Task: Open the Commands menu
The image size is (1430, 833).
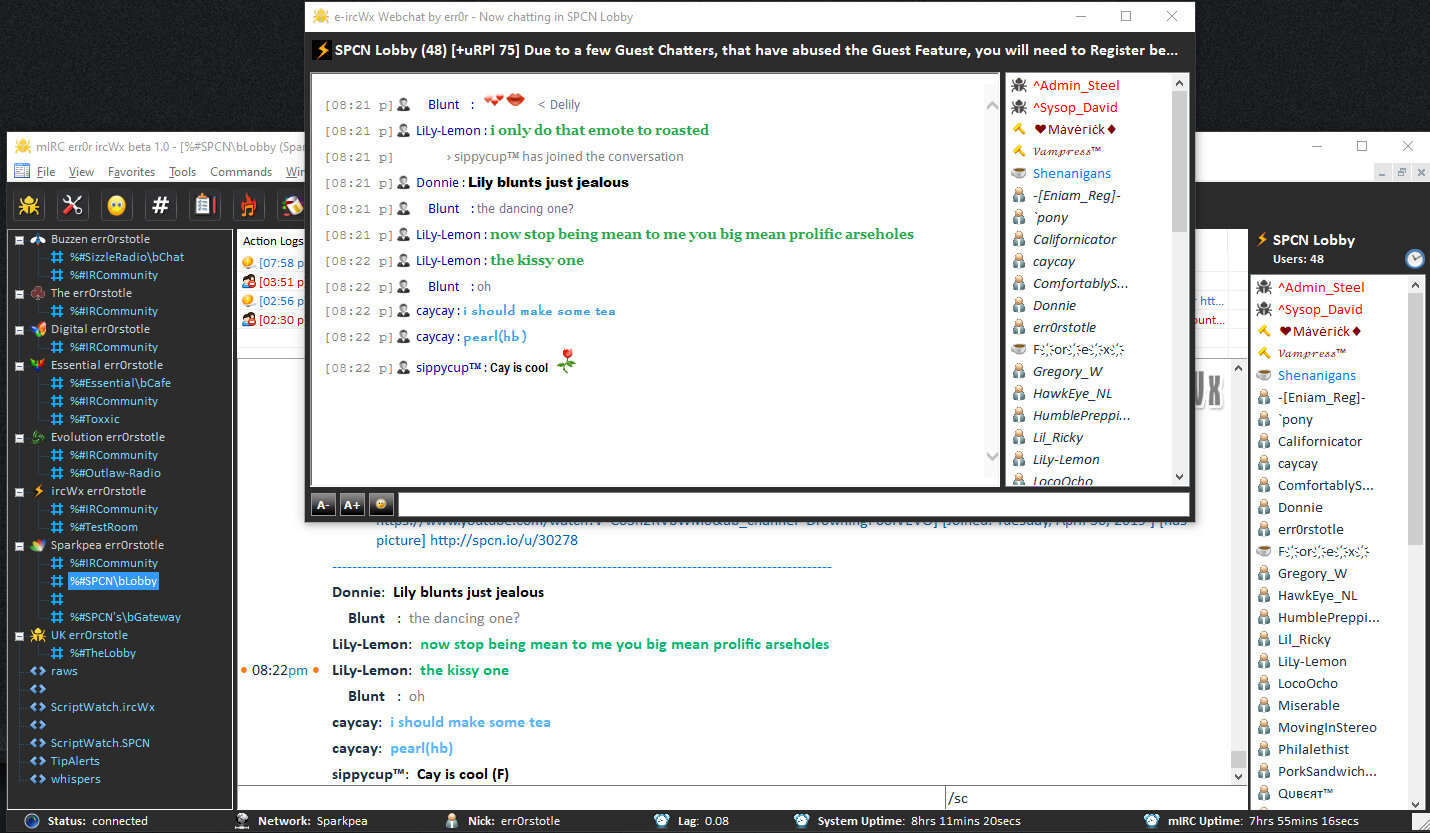Action: coord(240,172)
